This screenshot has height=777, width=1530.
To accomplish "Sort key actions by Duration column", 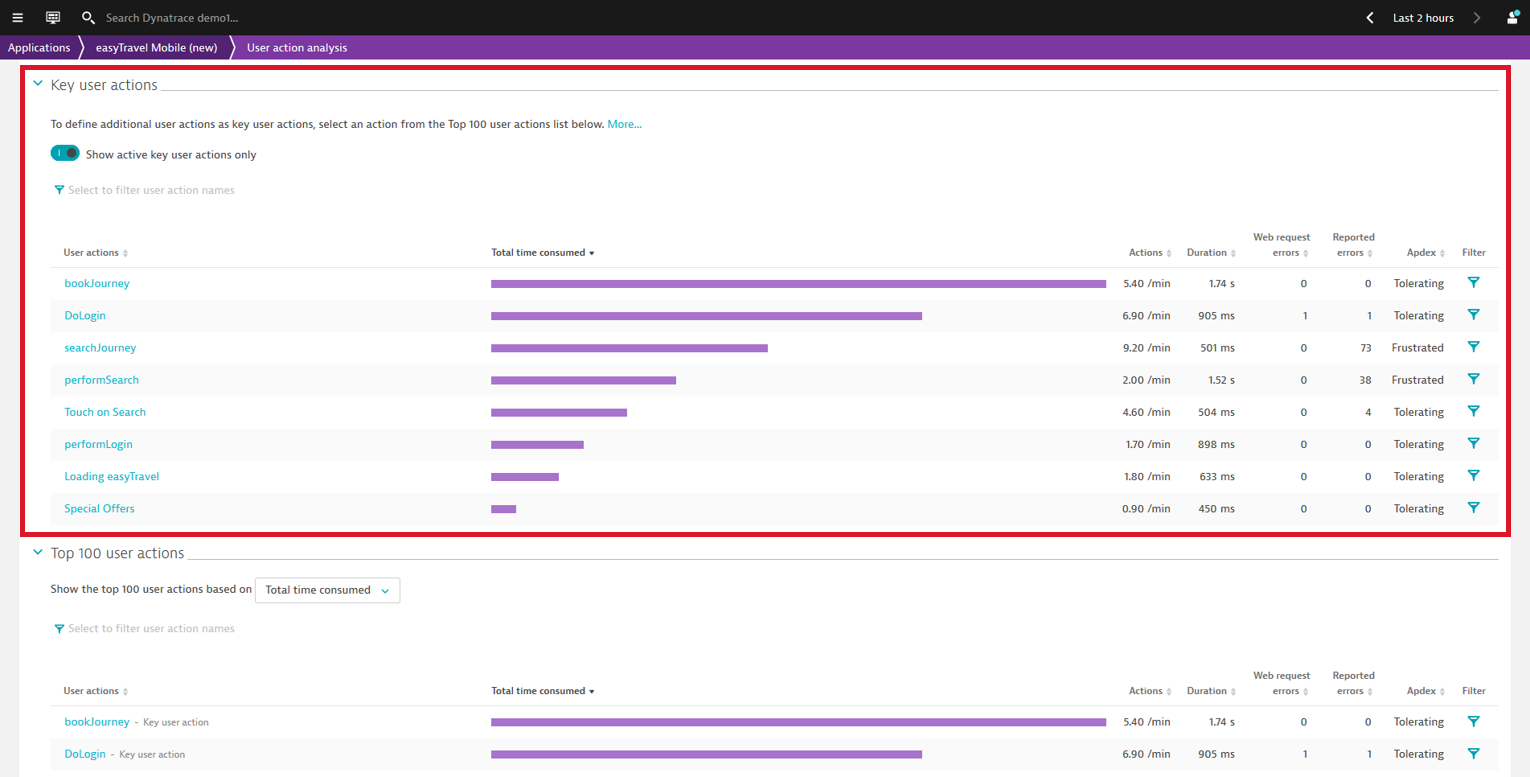I will (1211, 253).
